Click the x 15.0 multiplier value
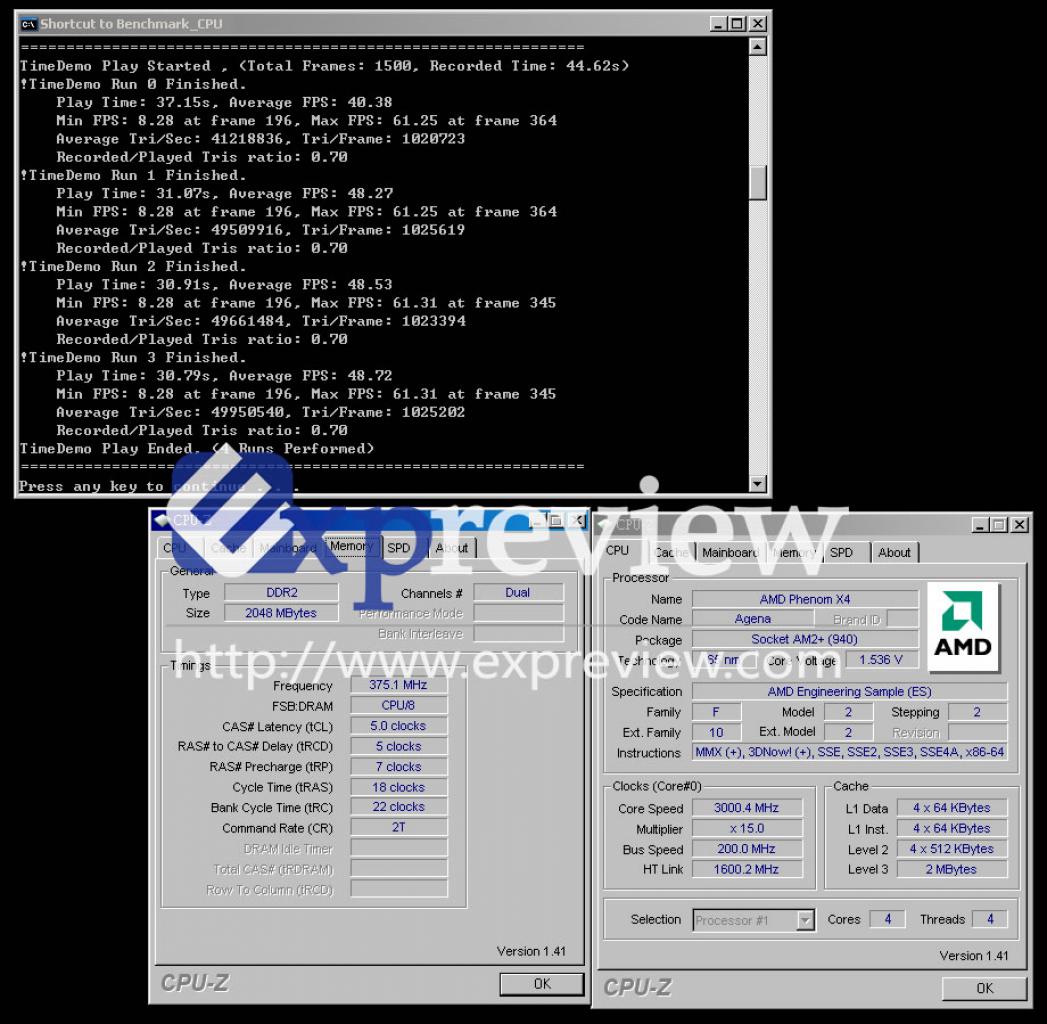 [x=747, y=828]
